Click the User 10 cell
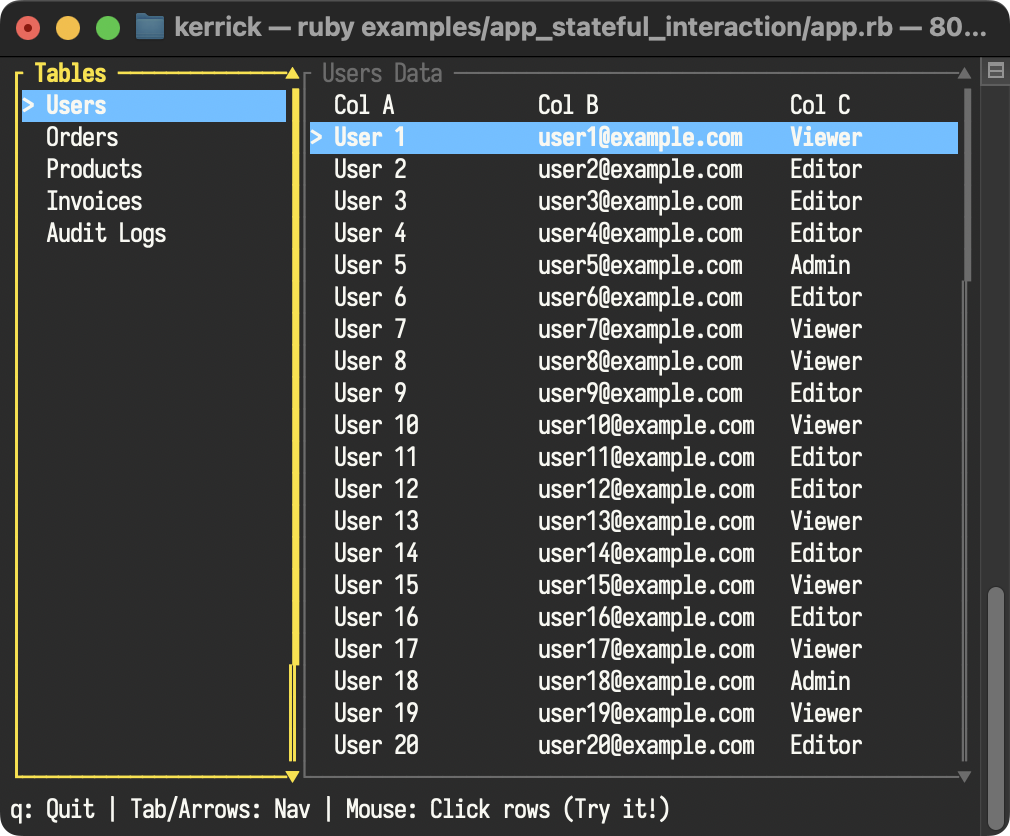This screenshot has height=836, width=1010. coord(376,426)
